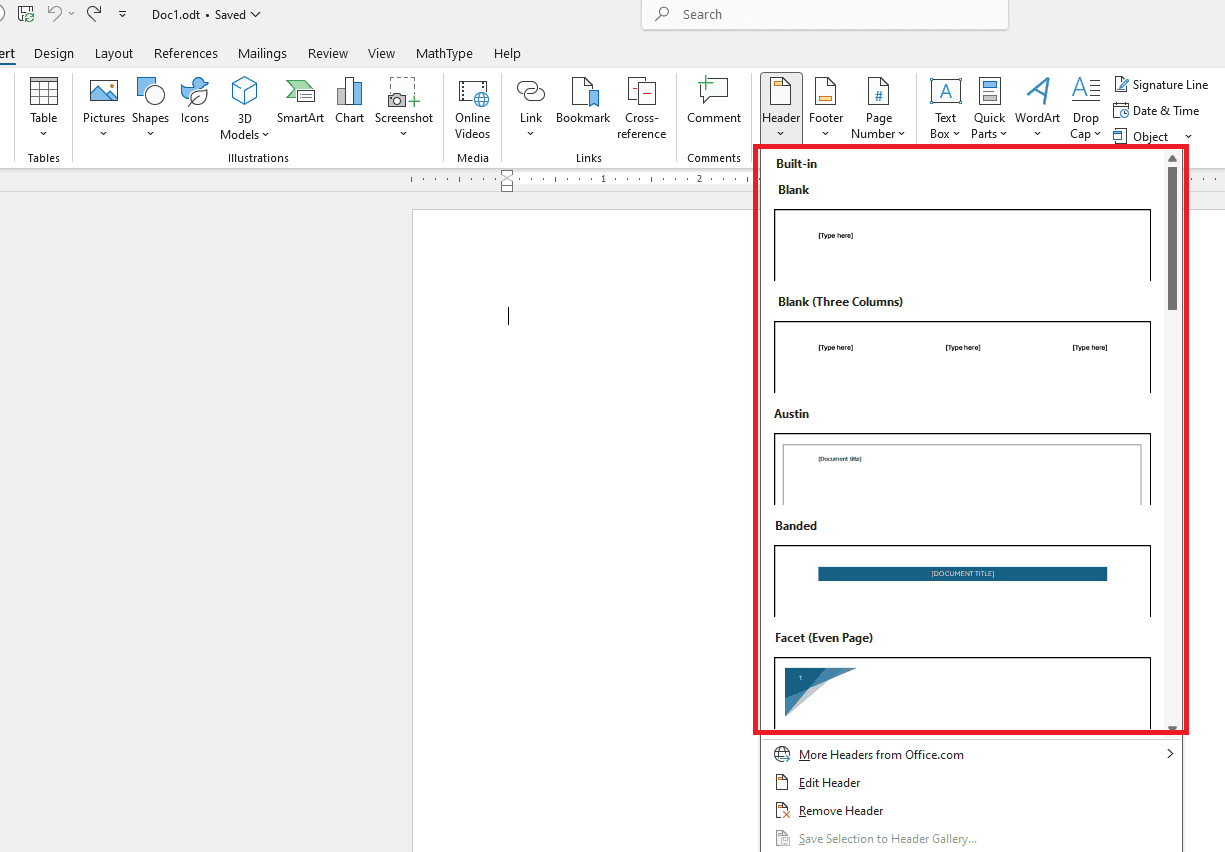Expand More Headers submenu chevron
This screenshot has width=1225, height=852.
coord(1169,754)
